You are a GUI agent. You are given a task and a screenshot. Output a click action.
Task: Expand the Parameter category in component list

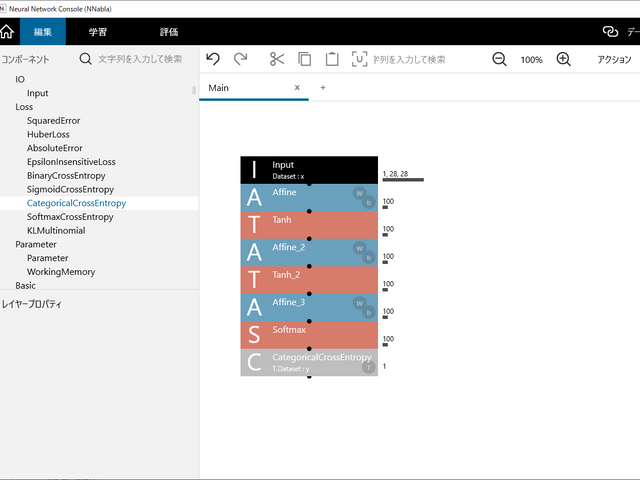pyautogui.click(x=36, y=244)
